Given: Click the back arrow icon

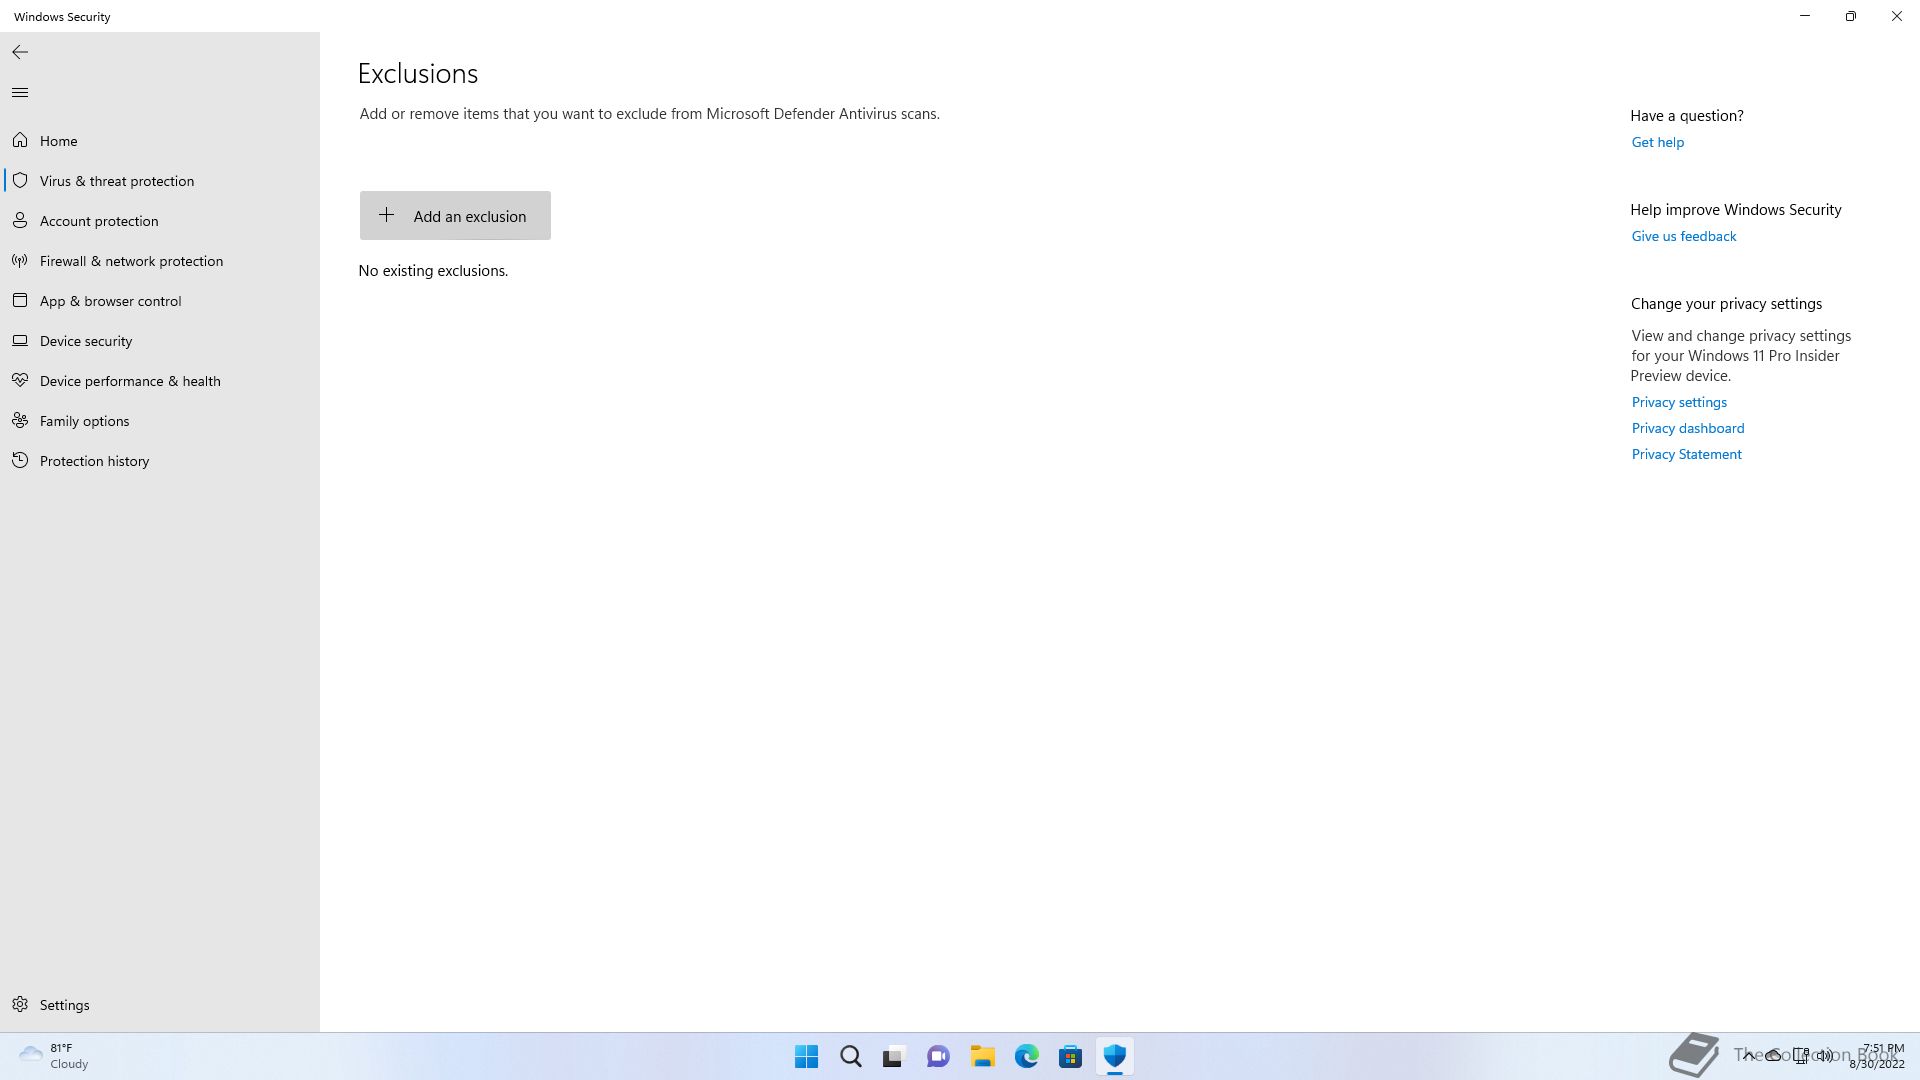Looking at the screenshot, I should [20, 52].
